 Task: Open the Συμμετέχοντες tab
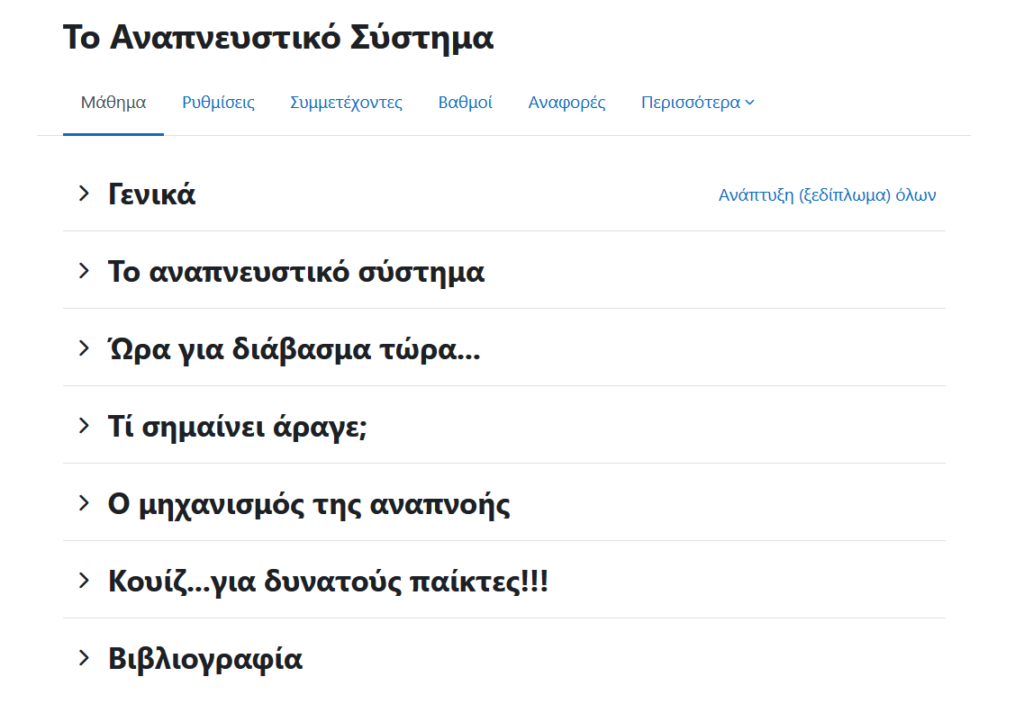[346, 103]
